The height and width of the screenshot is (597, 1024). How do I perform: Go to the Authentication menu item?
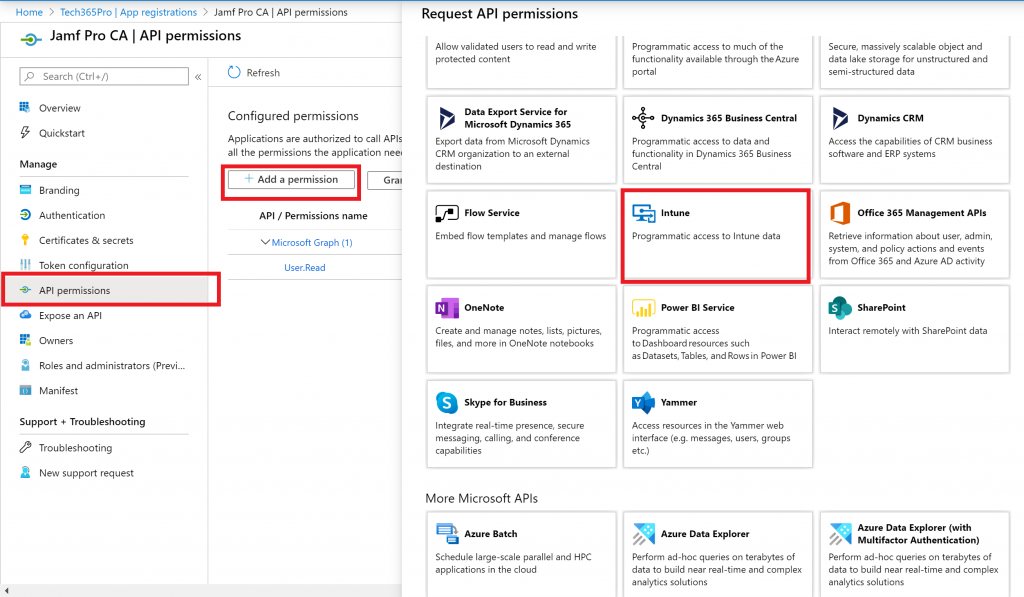pyautogui.click(x=71, y=216)
